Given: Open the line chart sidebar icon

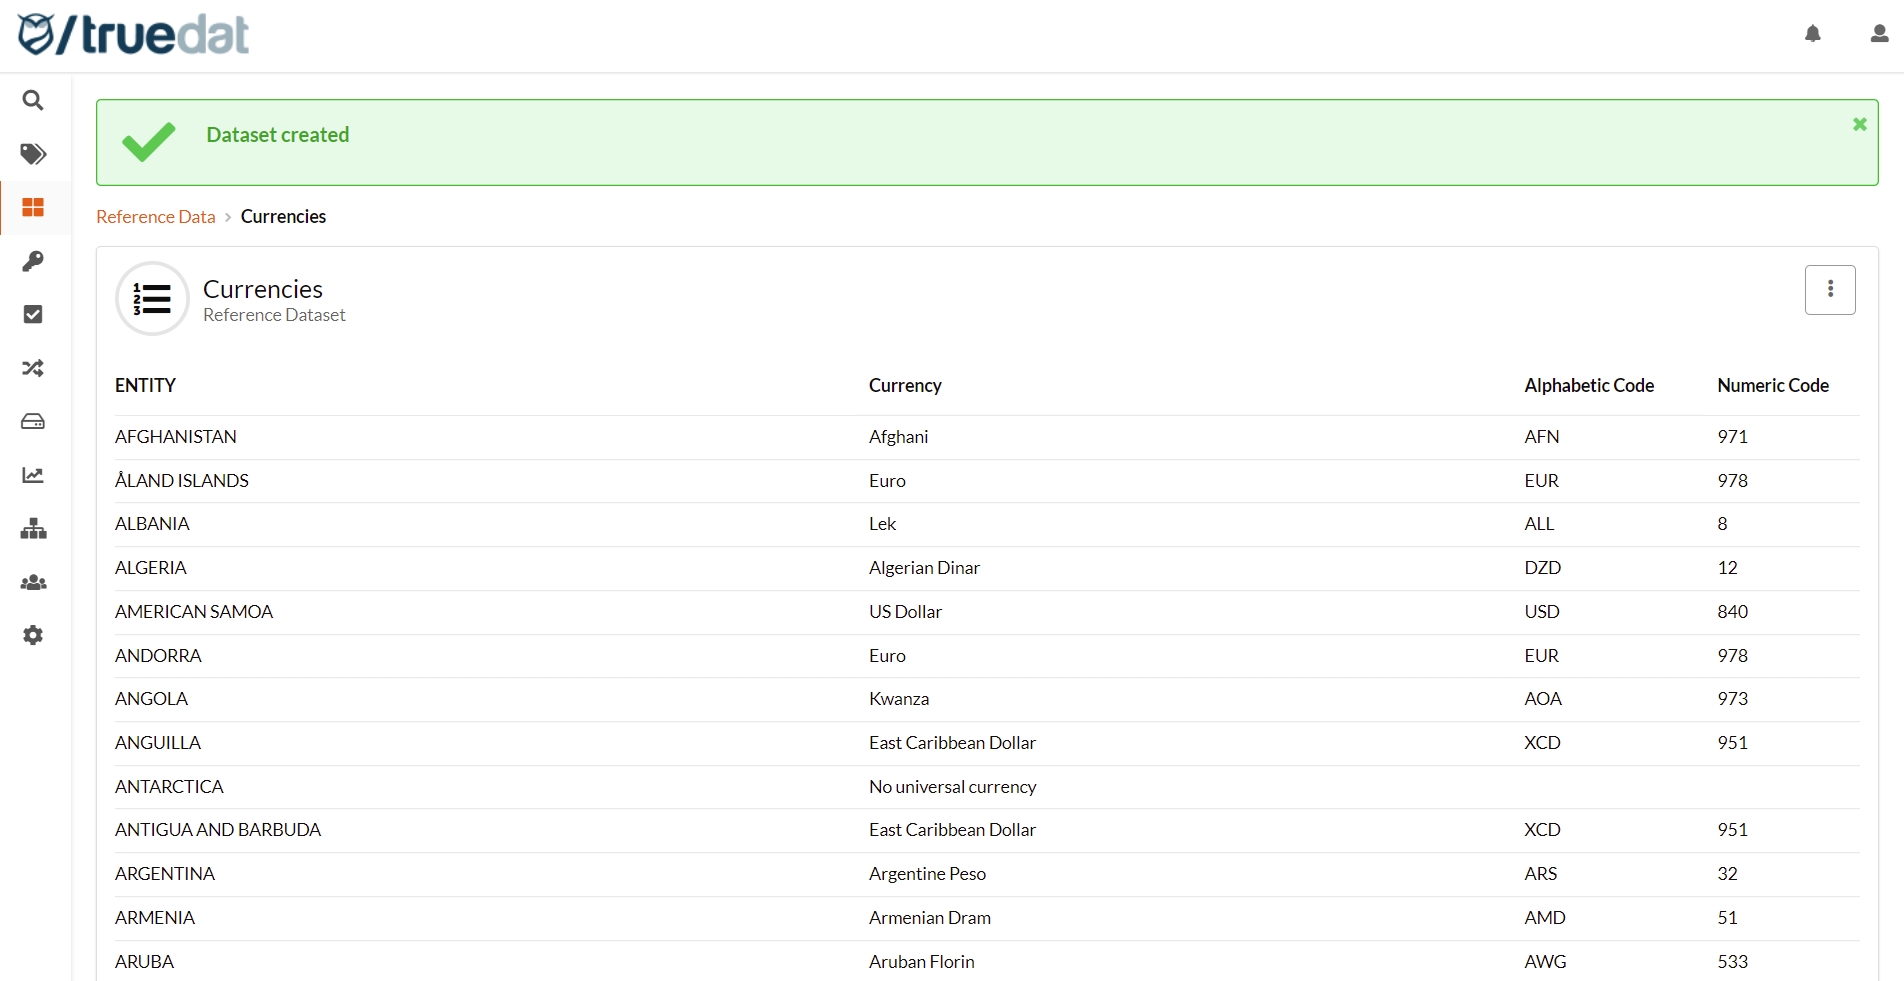Looking at the screenshot, I should pyautogui.click(x=33, y=475).
